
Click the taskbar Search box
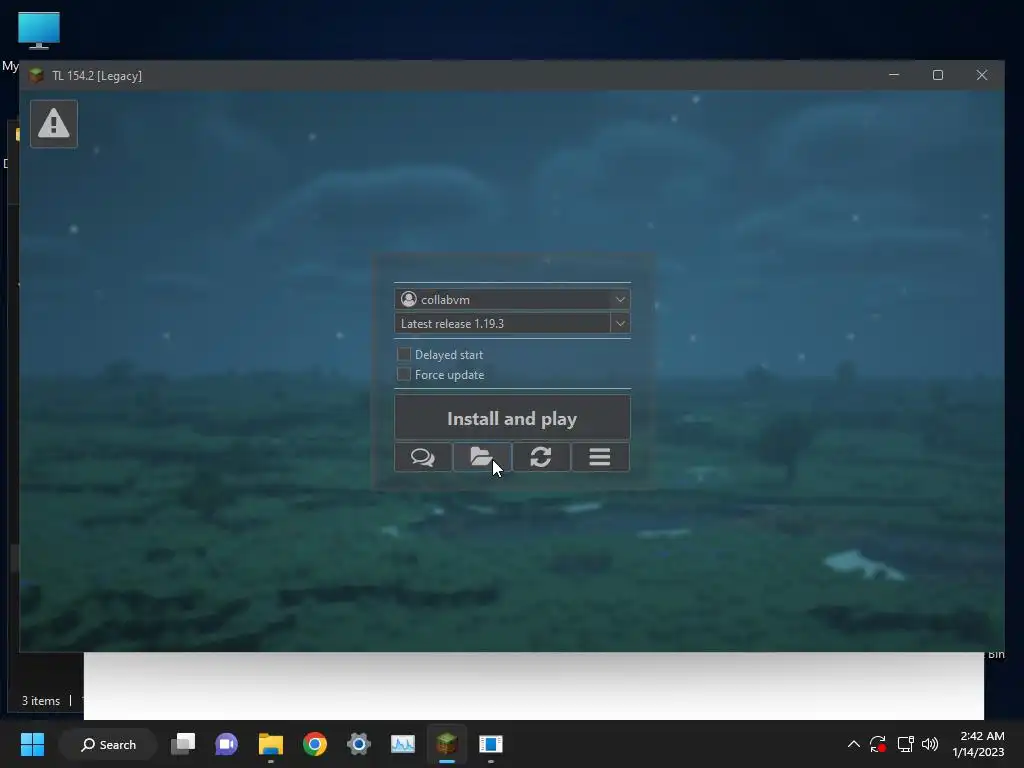tap(108, 744)
